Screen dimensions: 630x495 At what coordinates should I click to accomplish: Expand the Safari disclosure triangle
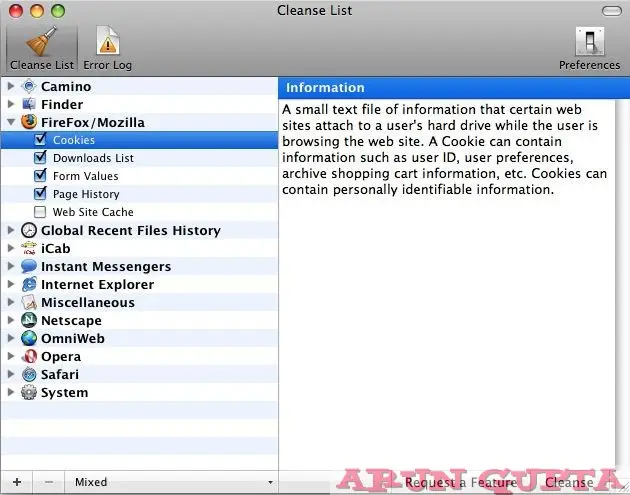coord(11,374)
